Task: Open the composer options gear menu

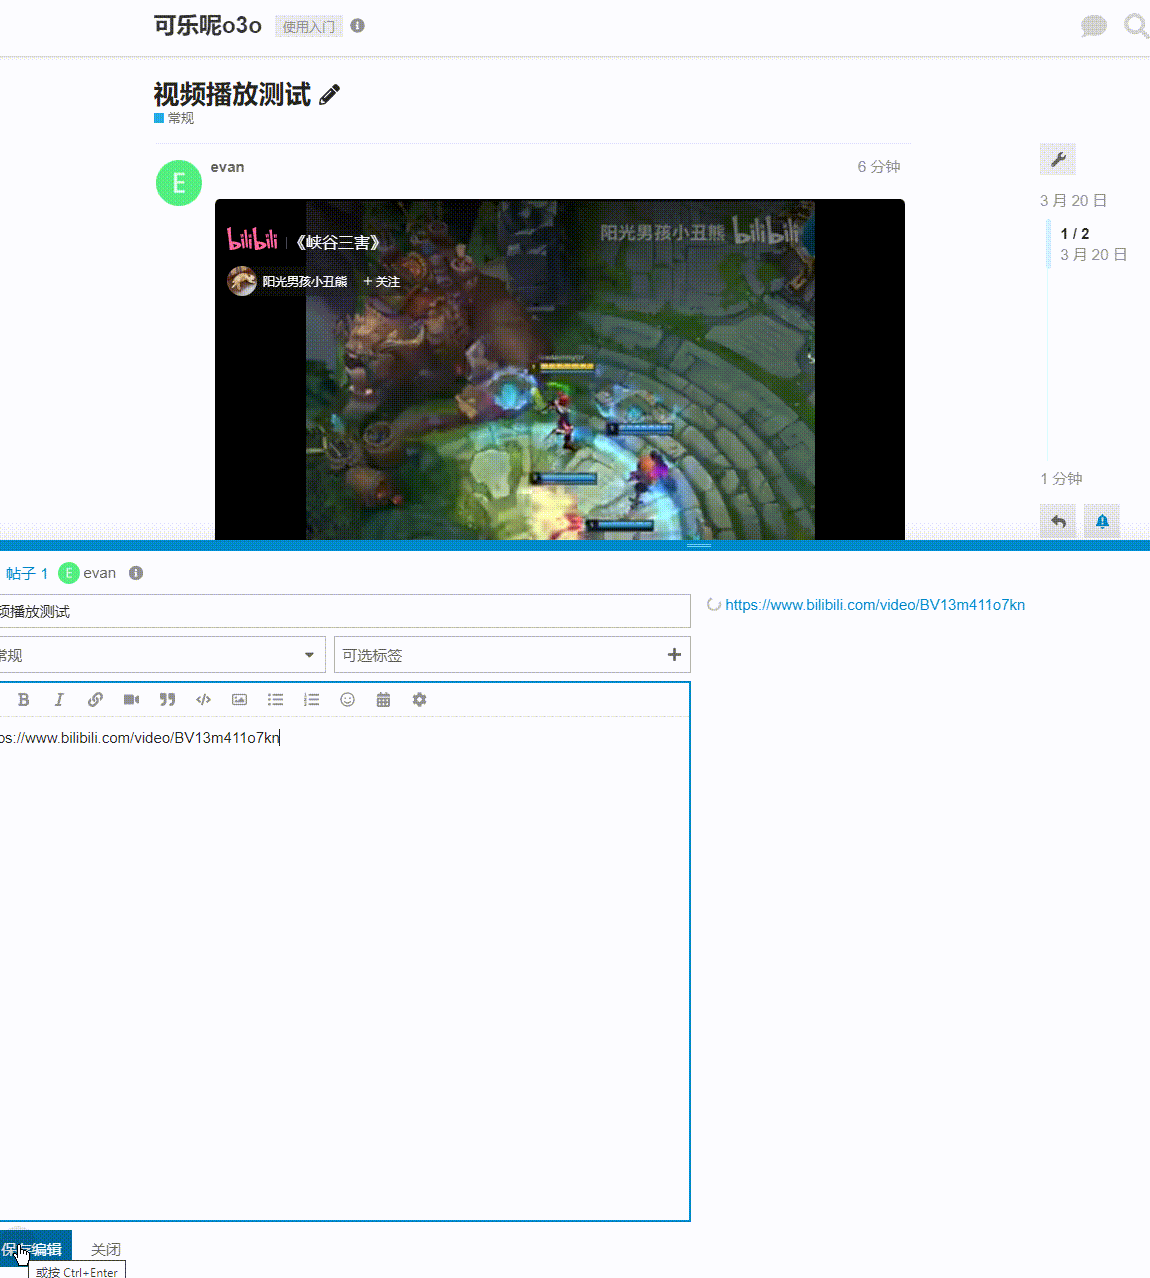Action: 419,700
